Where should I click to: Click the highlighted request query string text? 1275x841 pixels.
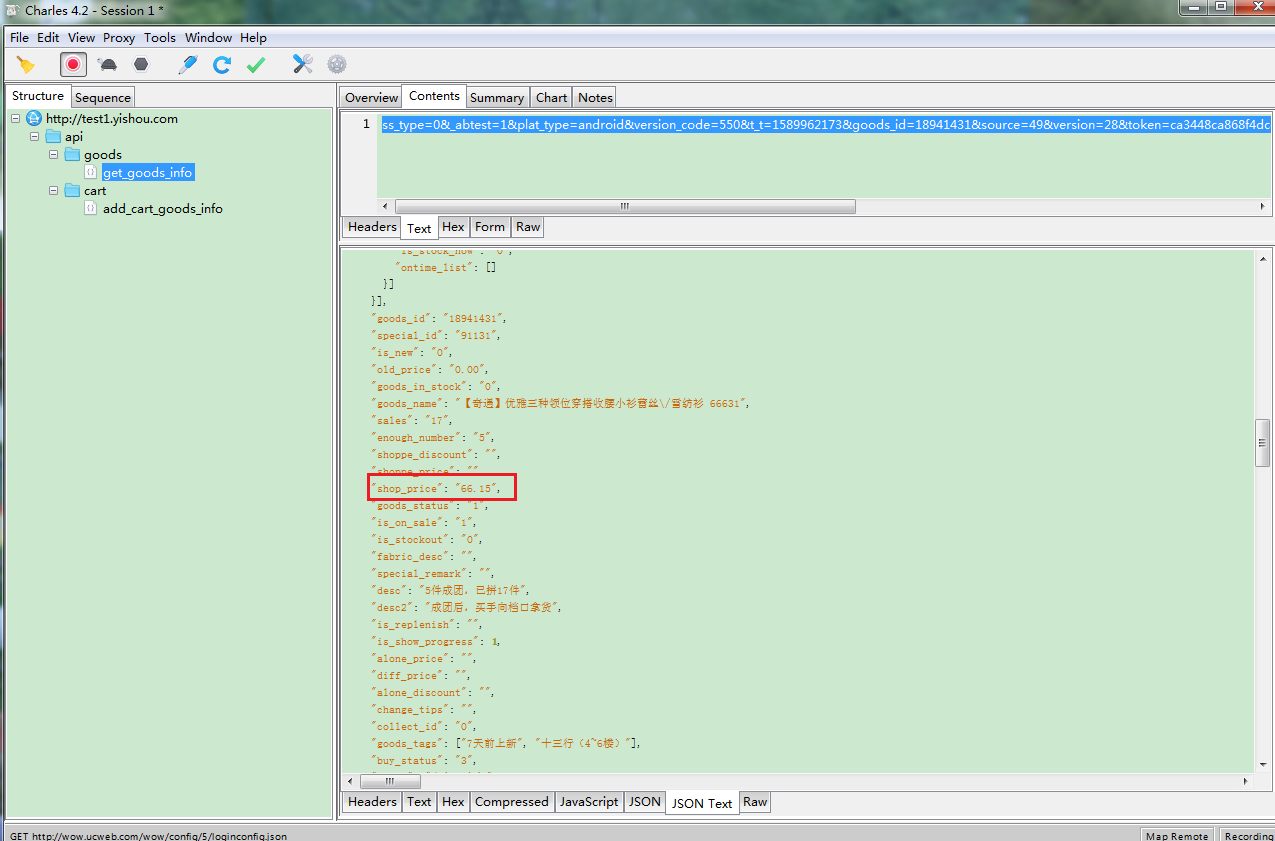click(826, 125)
